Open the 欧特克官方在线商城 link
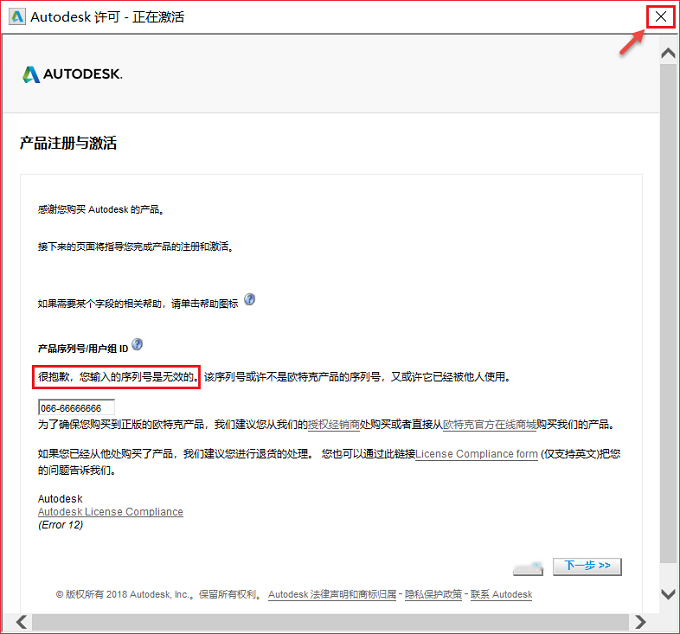This screenshot has width=680, height=634. [x=489, y=425]
